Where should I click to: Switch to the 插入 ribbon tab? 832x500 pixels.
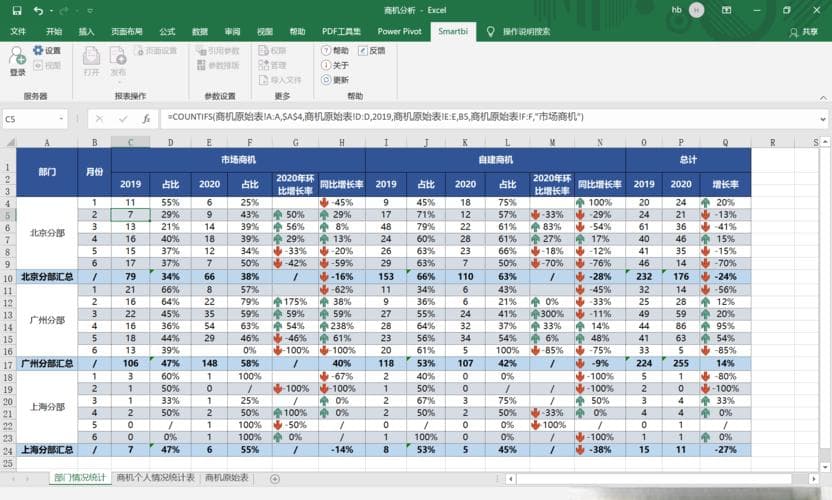pos(86,32)
